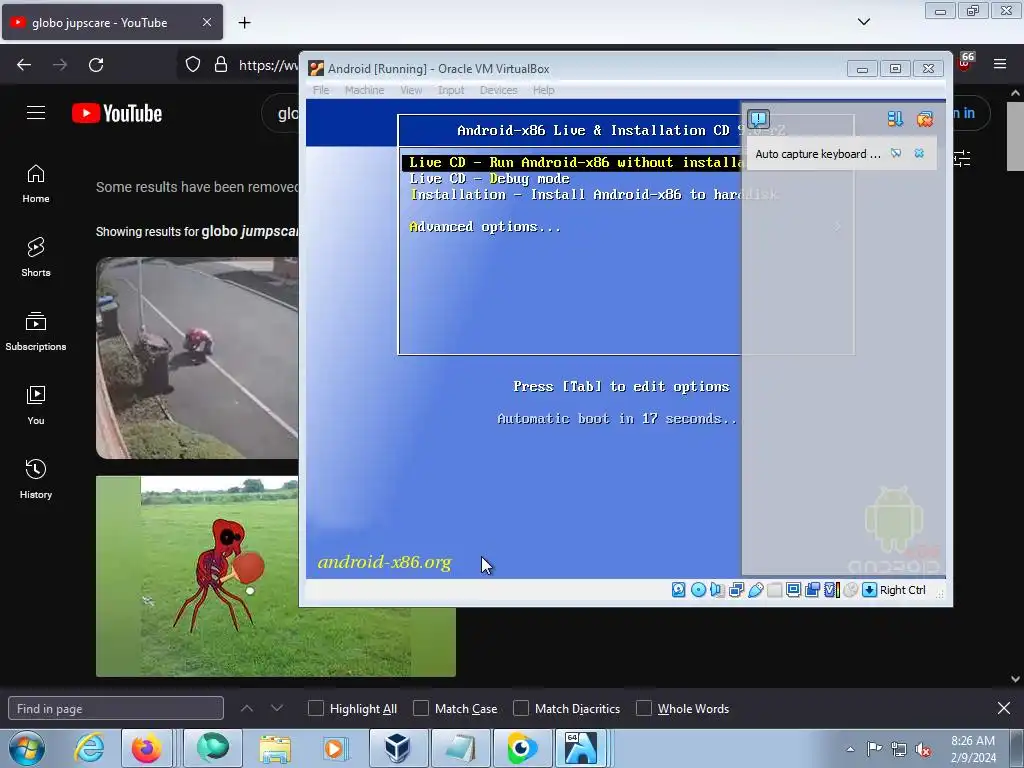Open Windows Start menu
The height and width of the screenshot is (768, 1024).
pos(27,748)
